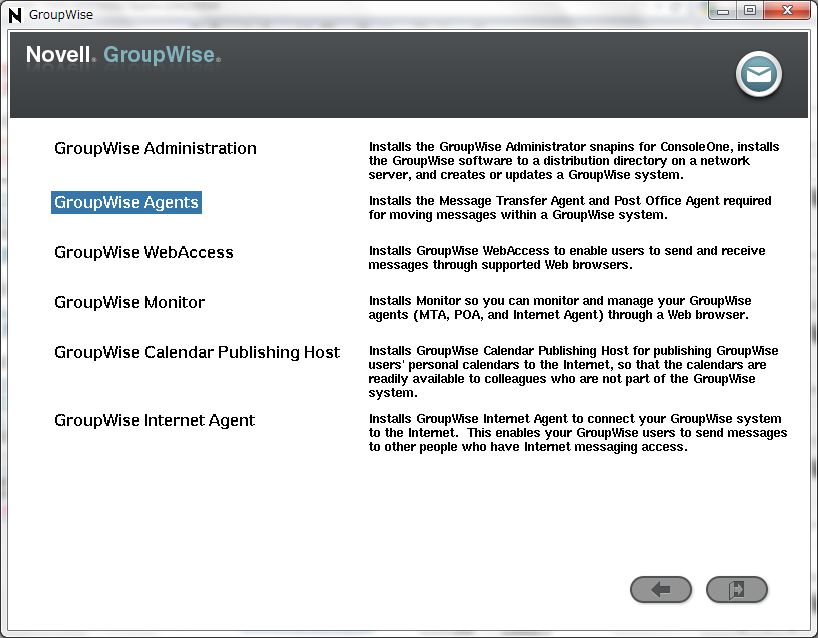Image resolution: width=818 pixels, height=638 pixels.
Task: Click the Novell GroupWise banner logo text
Action: point(124,55)
